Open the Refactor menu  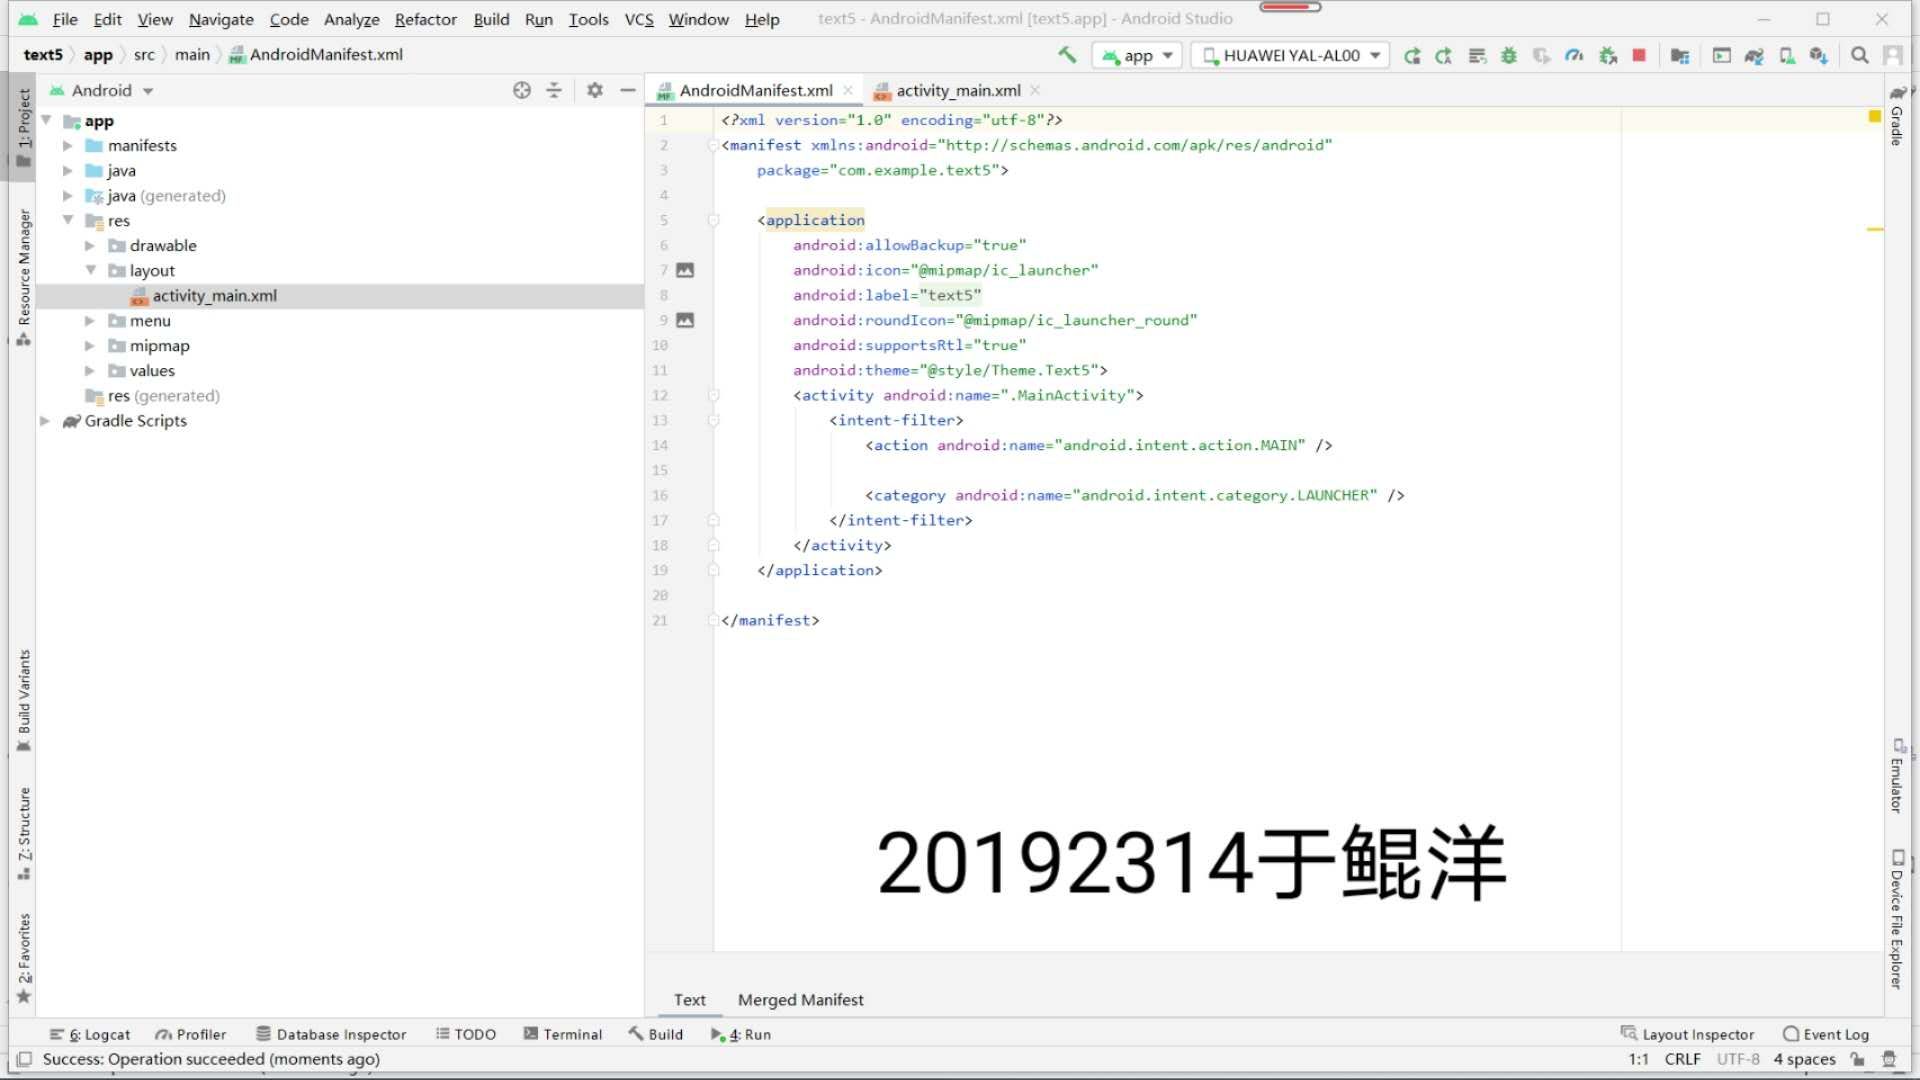coord(425,19)
